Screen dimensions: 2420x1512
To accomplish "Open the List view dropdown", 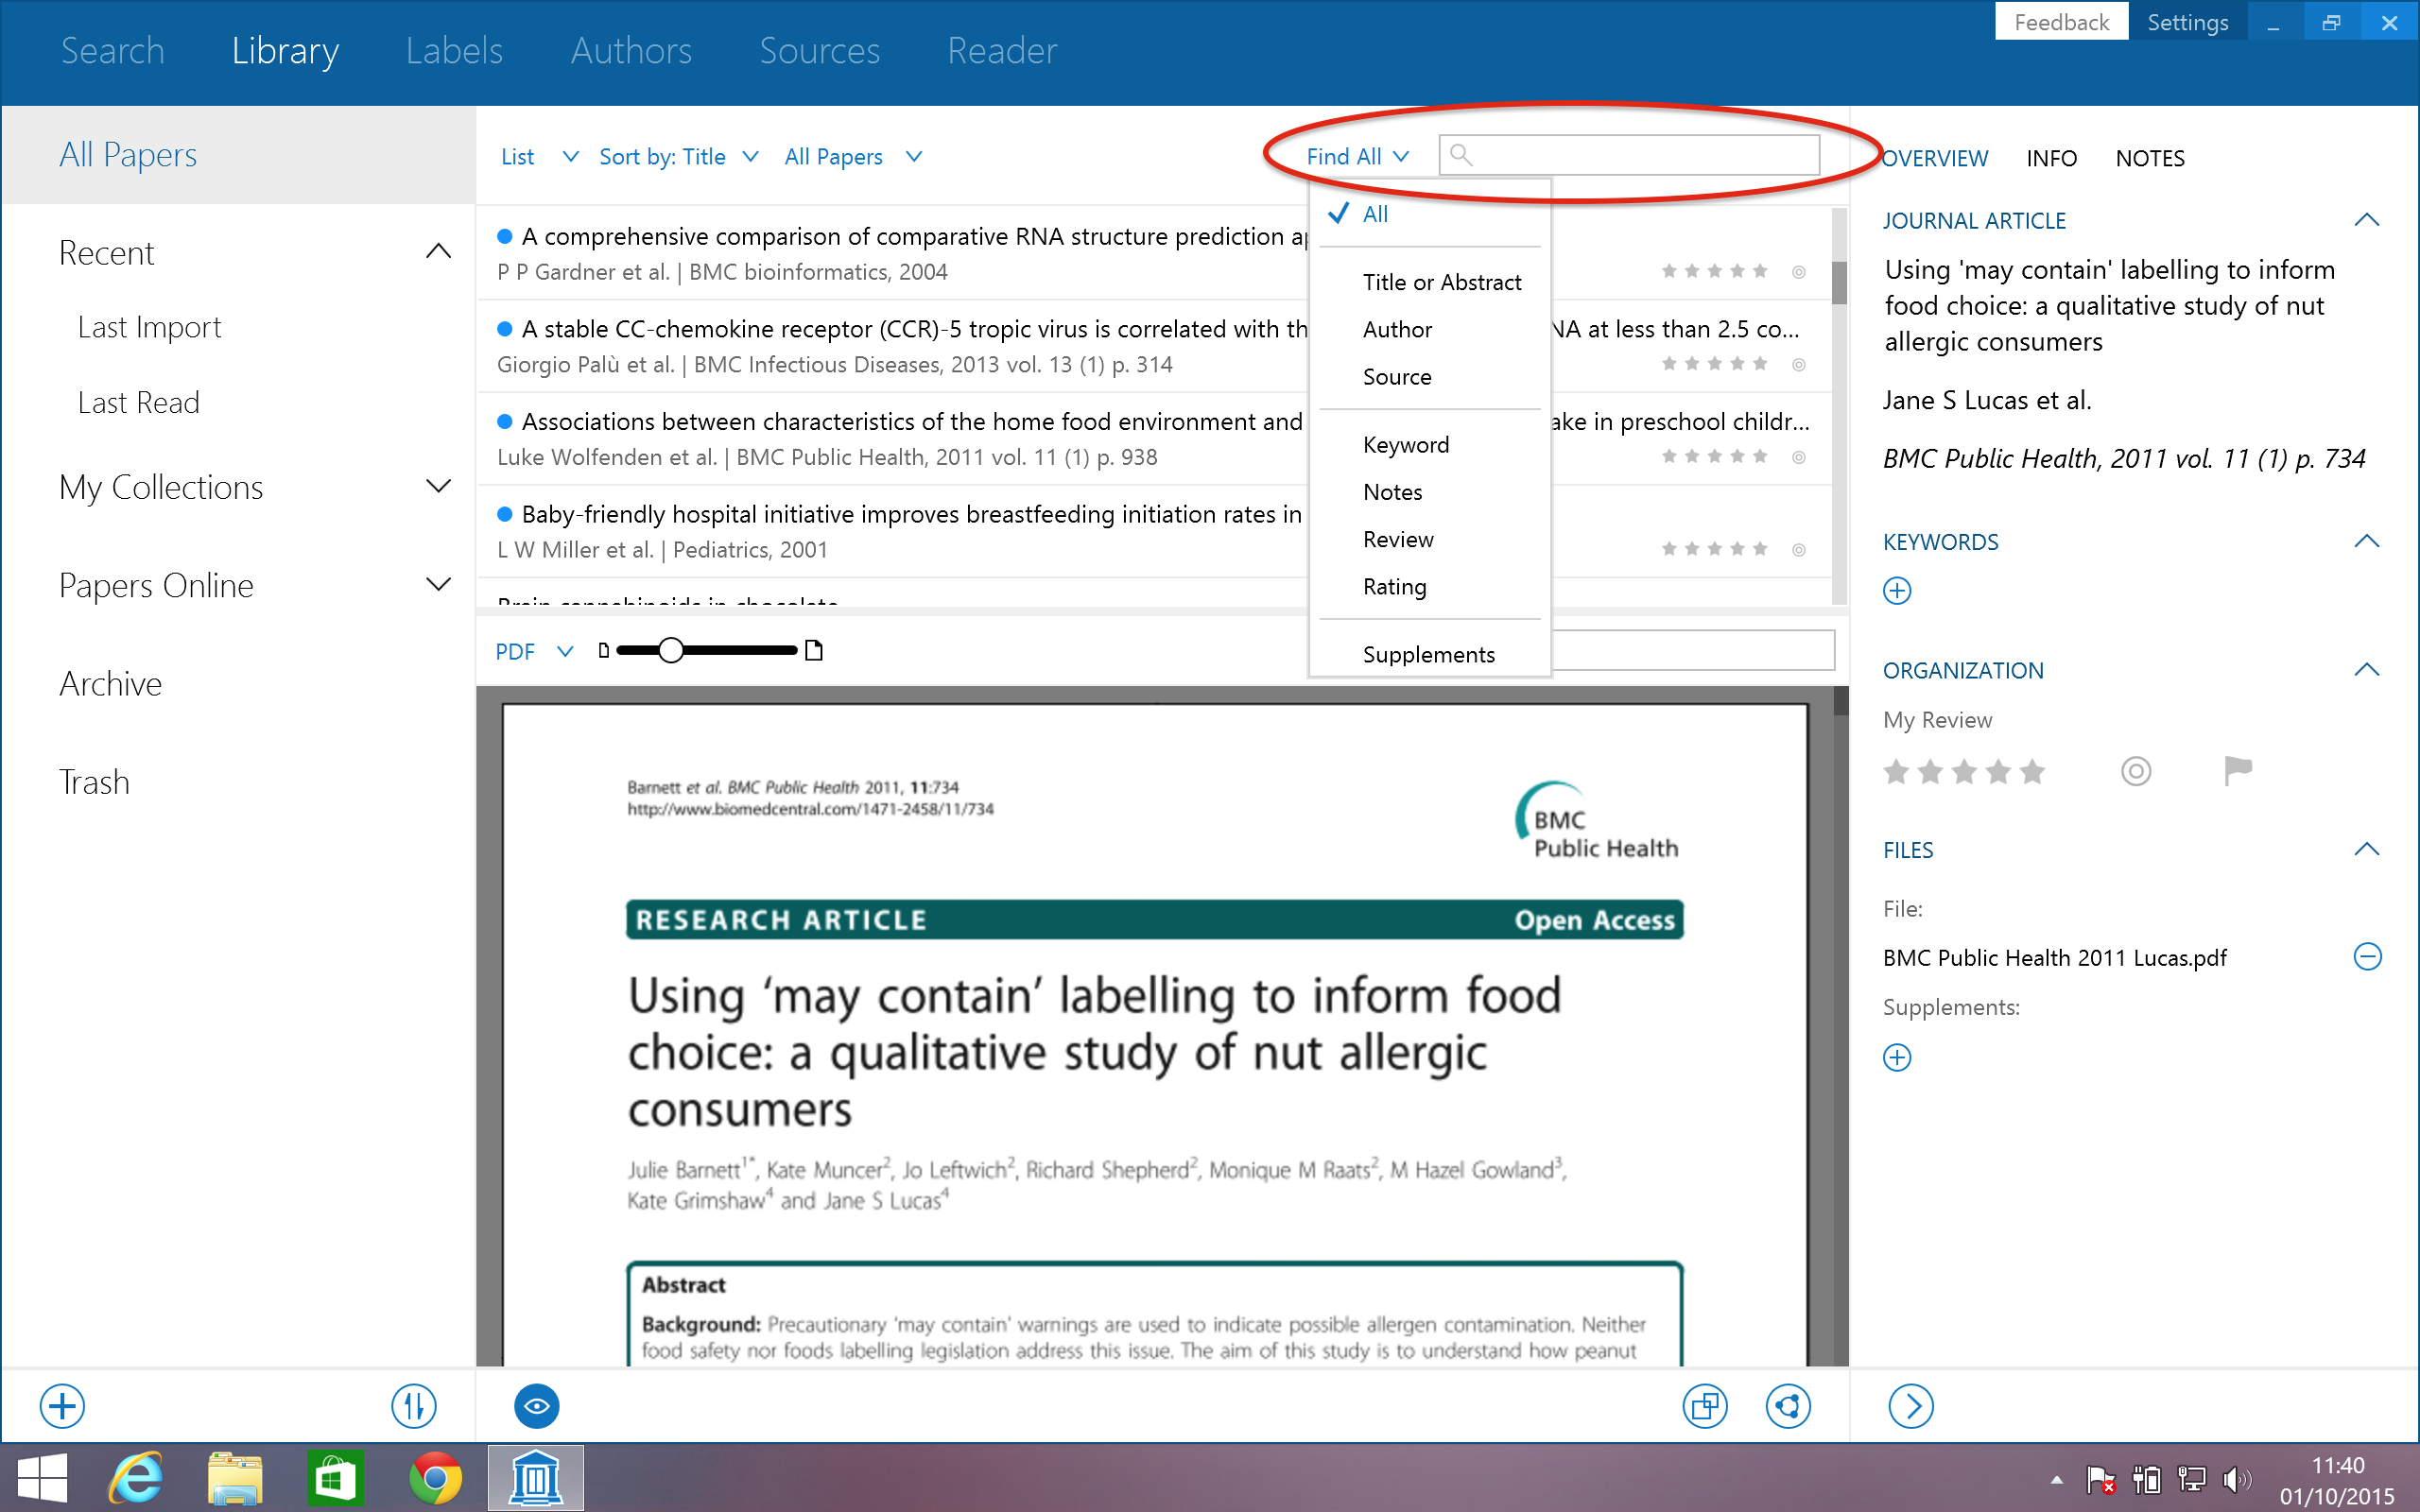I will point(539,157).
